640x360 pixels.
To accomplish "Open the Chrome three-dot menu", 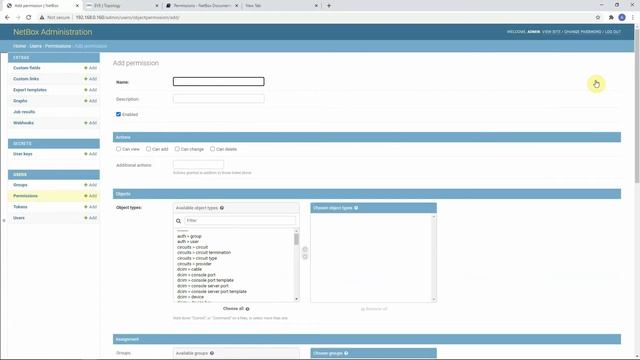I will 633,18.
